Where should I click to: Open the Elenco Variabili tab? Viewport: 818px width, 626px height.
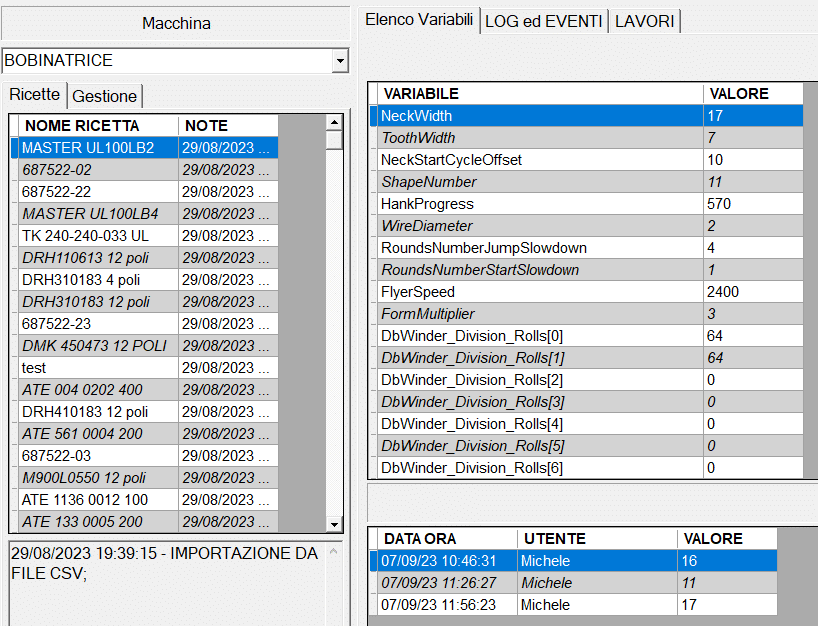[x=419, y=20]
